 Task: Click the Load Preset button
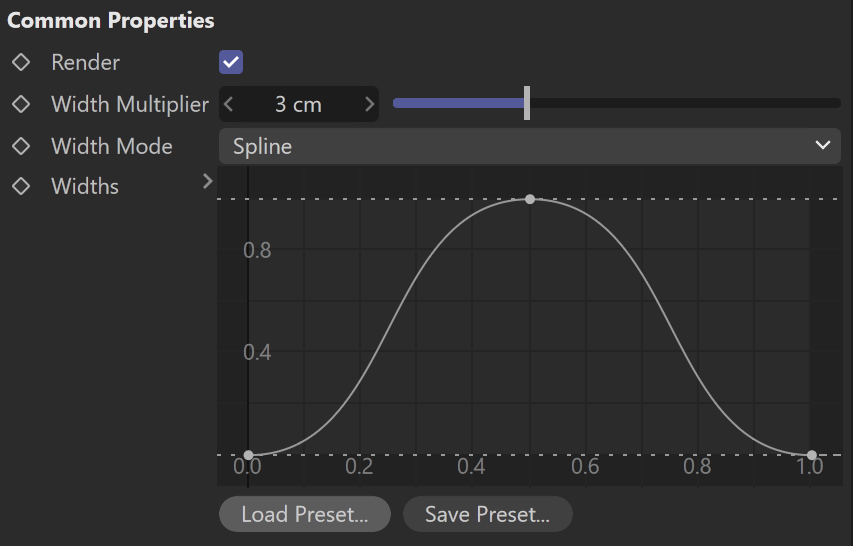point(305,514)
